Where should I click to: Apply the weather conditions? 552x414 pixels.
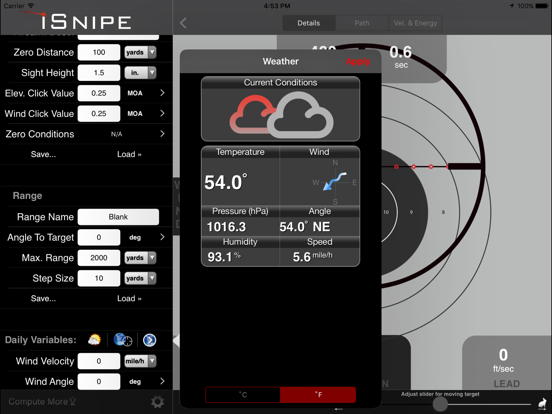coord(358,62)
